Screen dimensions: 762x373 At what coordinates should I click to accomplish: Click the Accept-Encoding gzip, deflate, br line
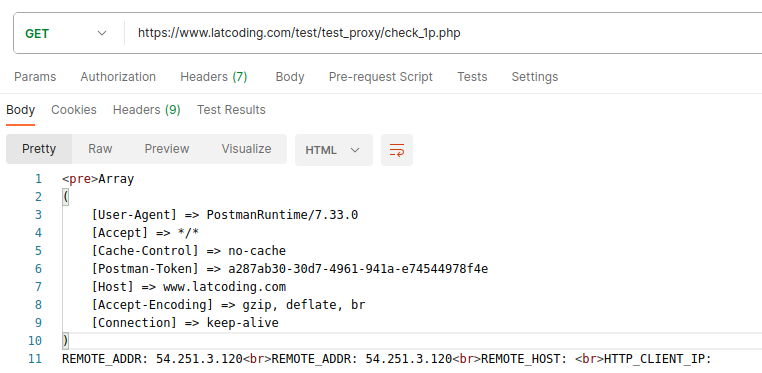pos(228,305)
